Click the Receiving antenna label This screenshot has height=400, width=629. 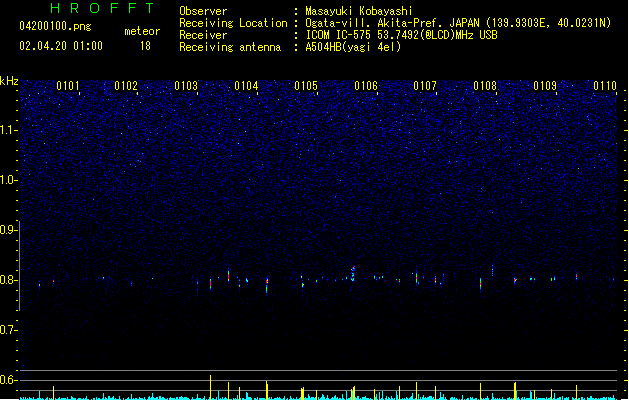(230, 47)
